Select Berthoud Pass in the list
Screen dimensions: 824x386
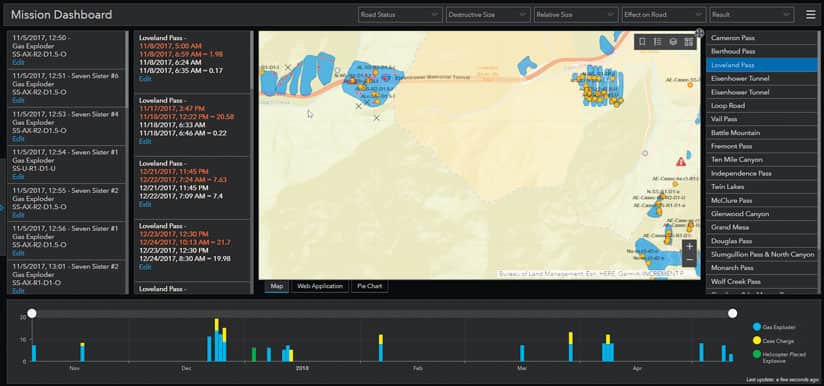point(761,51)
